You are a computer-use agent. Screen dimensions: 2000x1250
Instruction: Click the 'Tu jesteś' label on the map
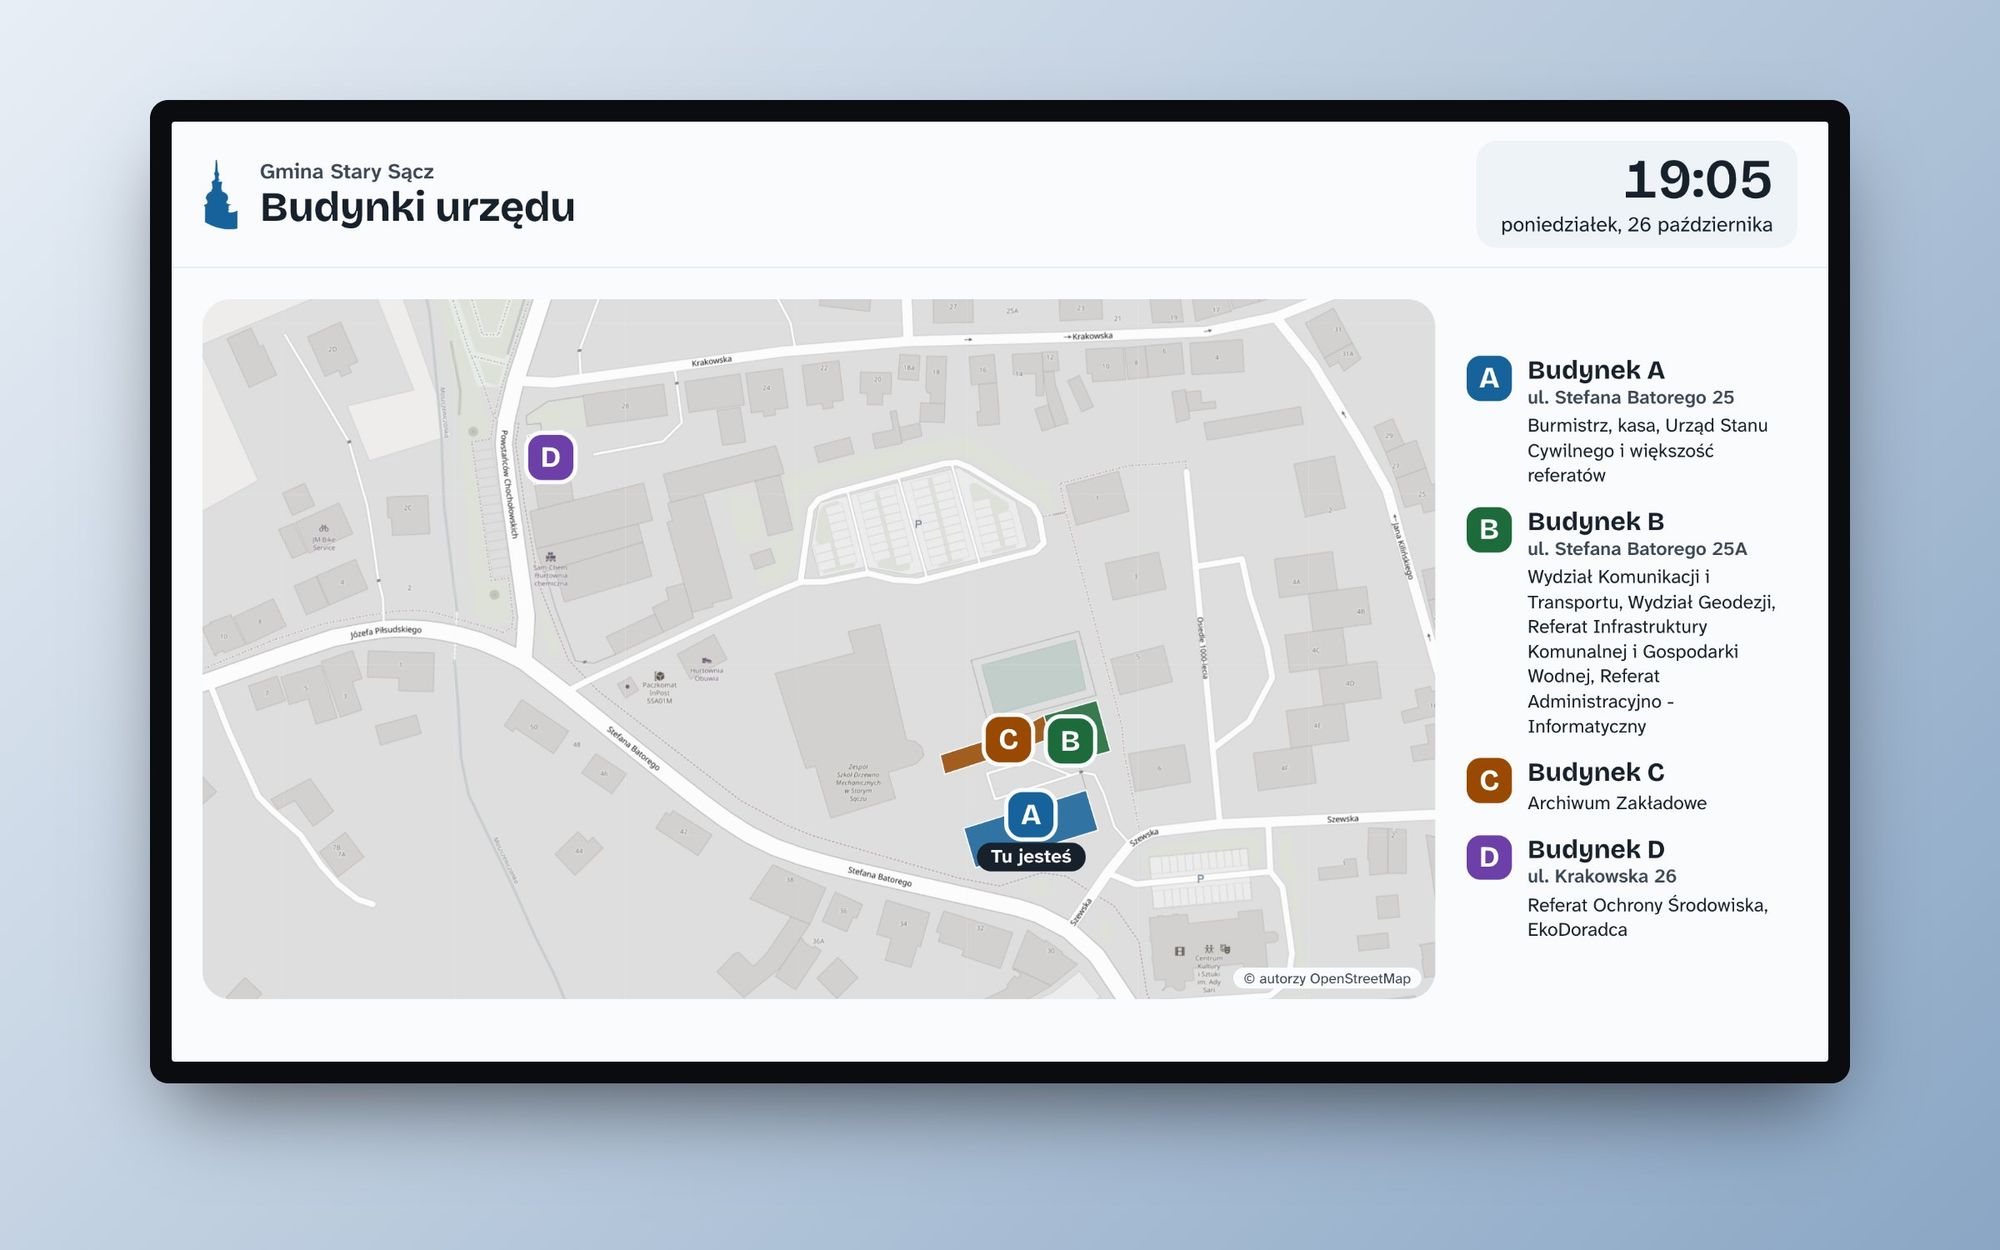pyautogui.click(x=1031, y=856)
